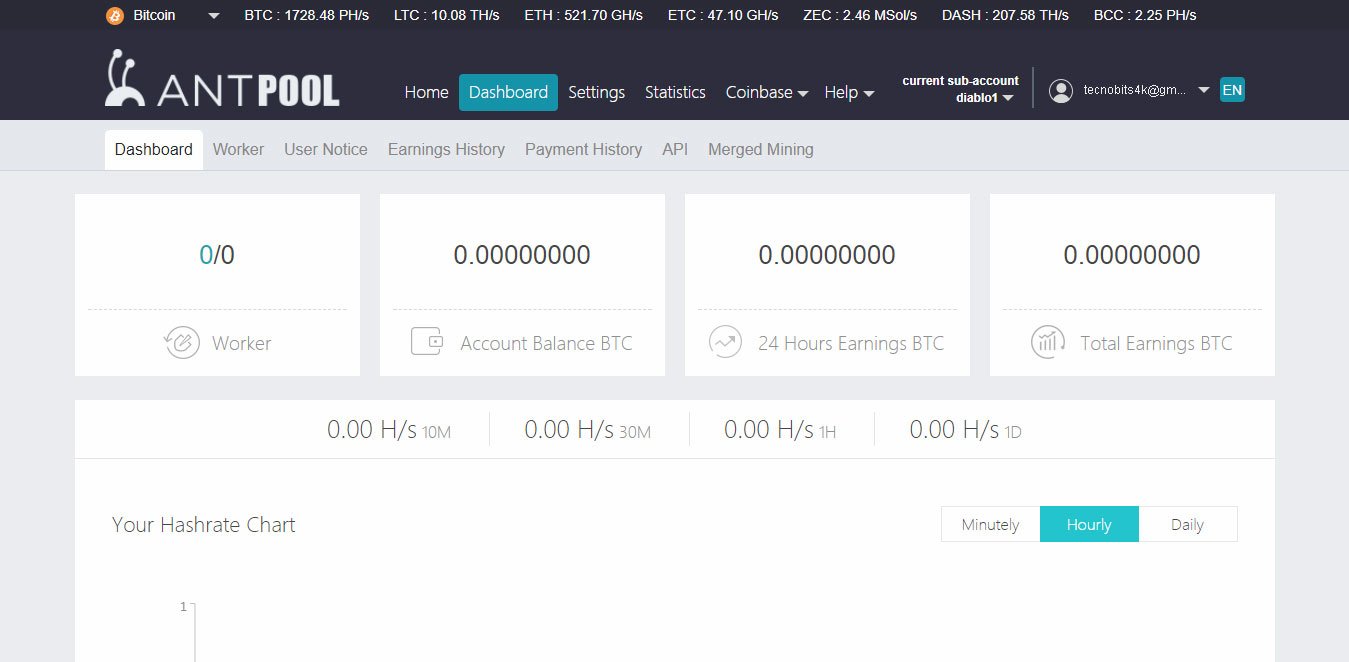This screenshot has height=662, width=1349.
Task: Select the Daily chart interval
Action: pyautogui.click(x=1187, y=524)
